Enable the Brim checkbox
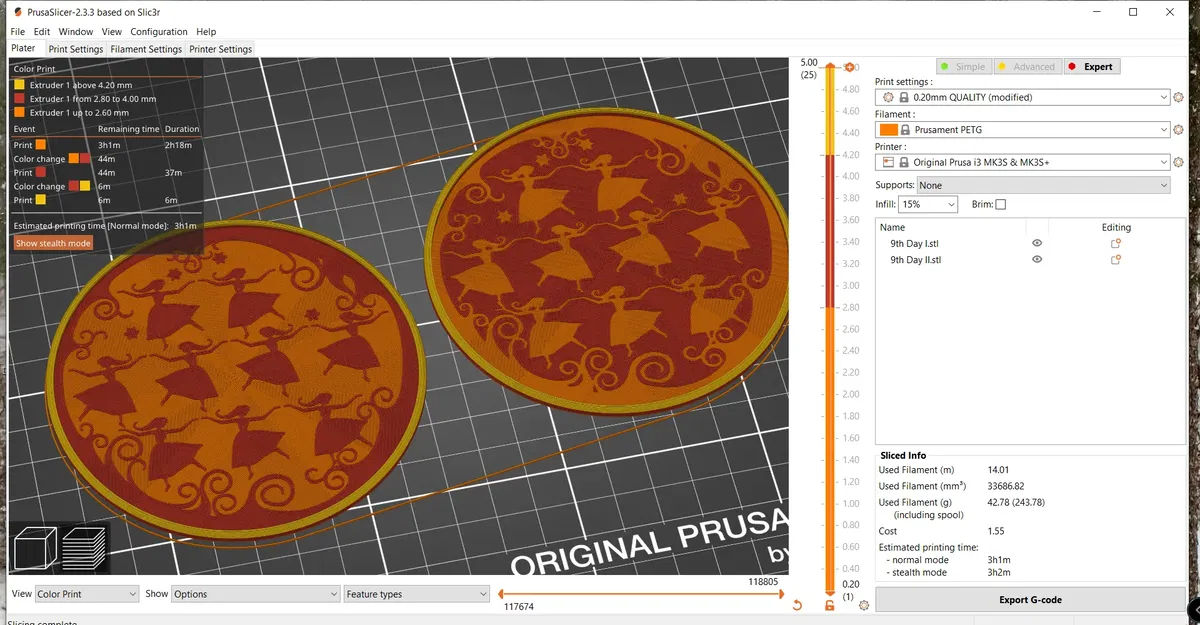The width and height of the screenshot is (1200, 625). point(1001,204)
